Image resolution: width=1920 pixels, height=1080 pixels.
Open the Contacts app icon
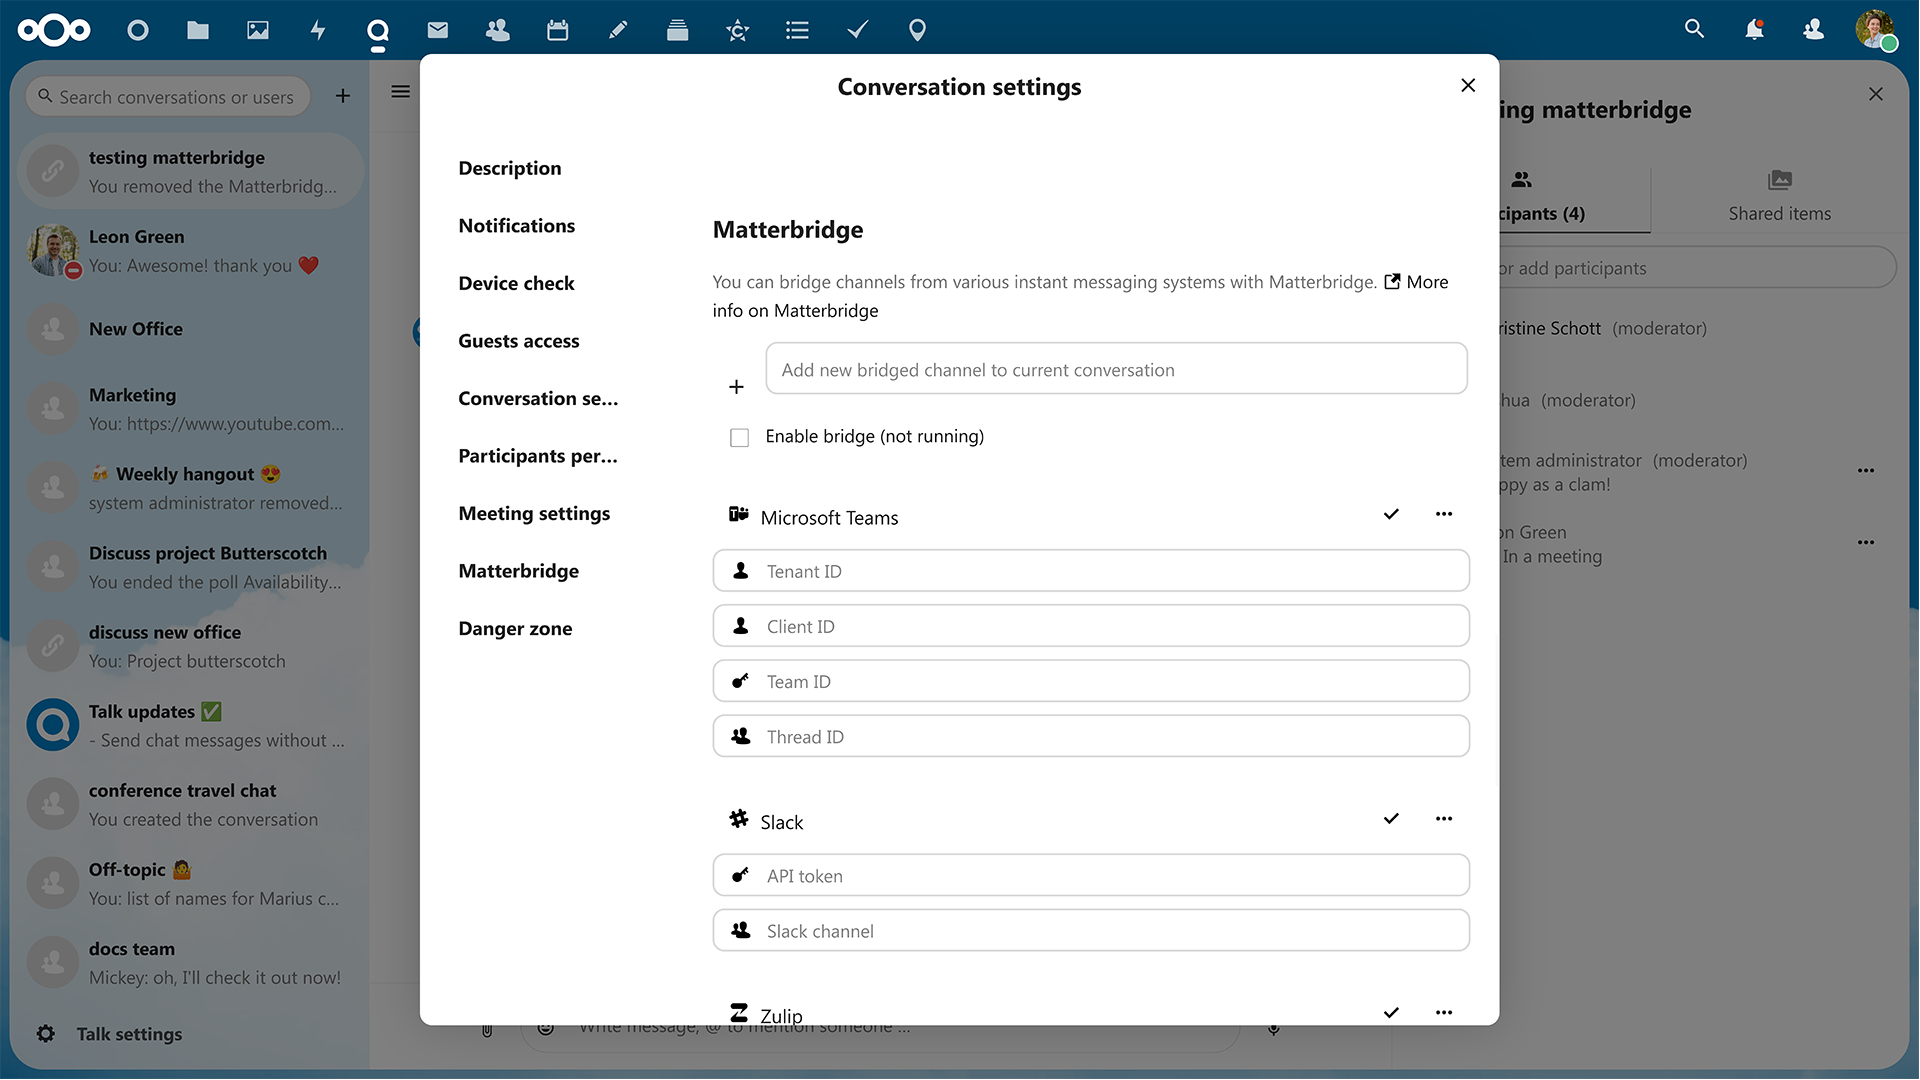[498, 30]
